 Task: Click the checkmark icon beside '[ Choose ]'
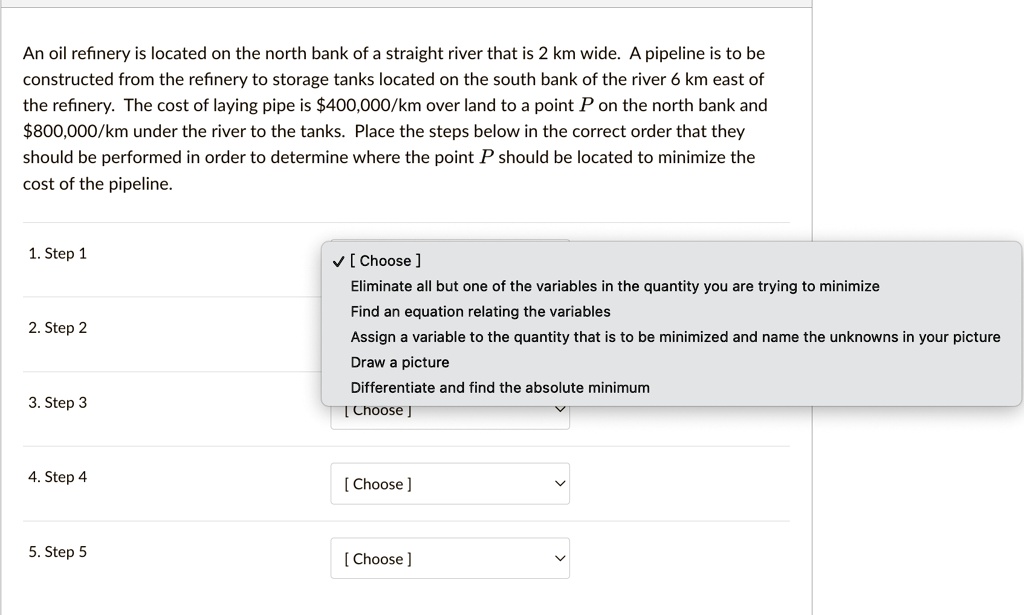339,261
